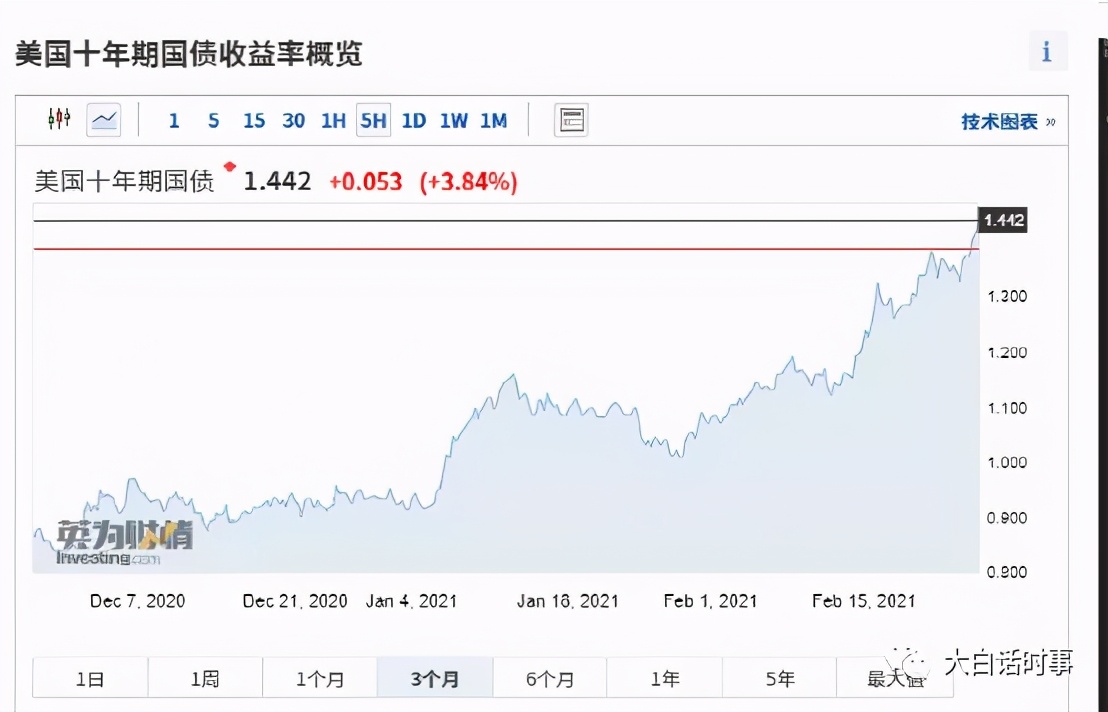Switch timeframe to 1D
The image size is (1108, 712).
coord(413,119)
